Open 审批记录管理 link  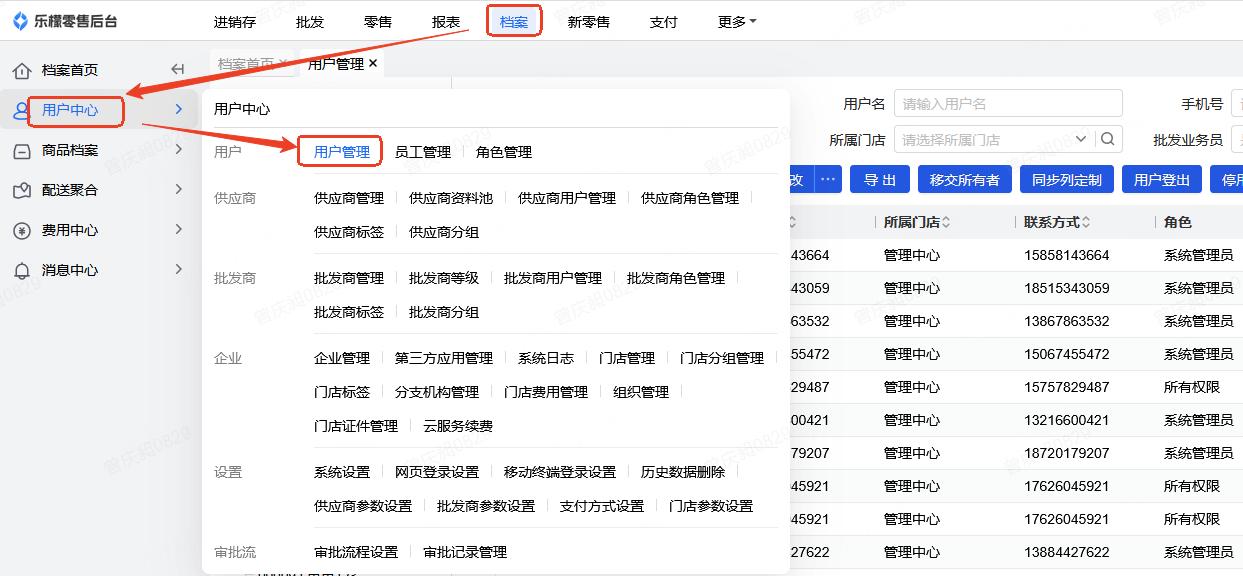465,552
